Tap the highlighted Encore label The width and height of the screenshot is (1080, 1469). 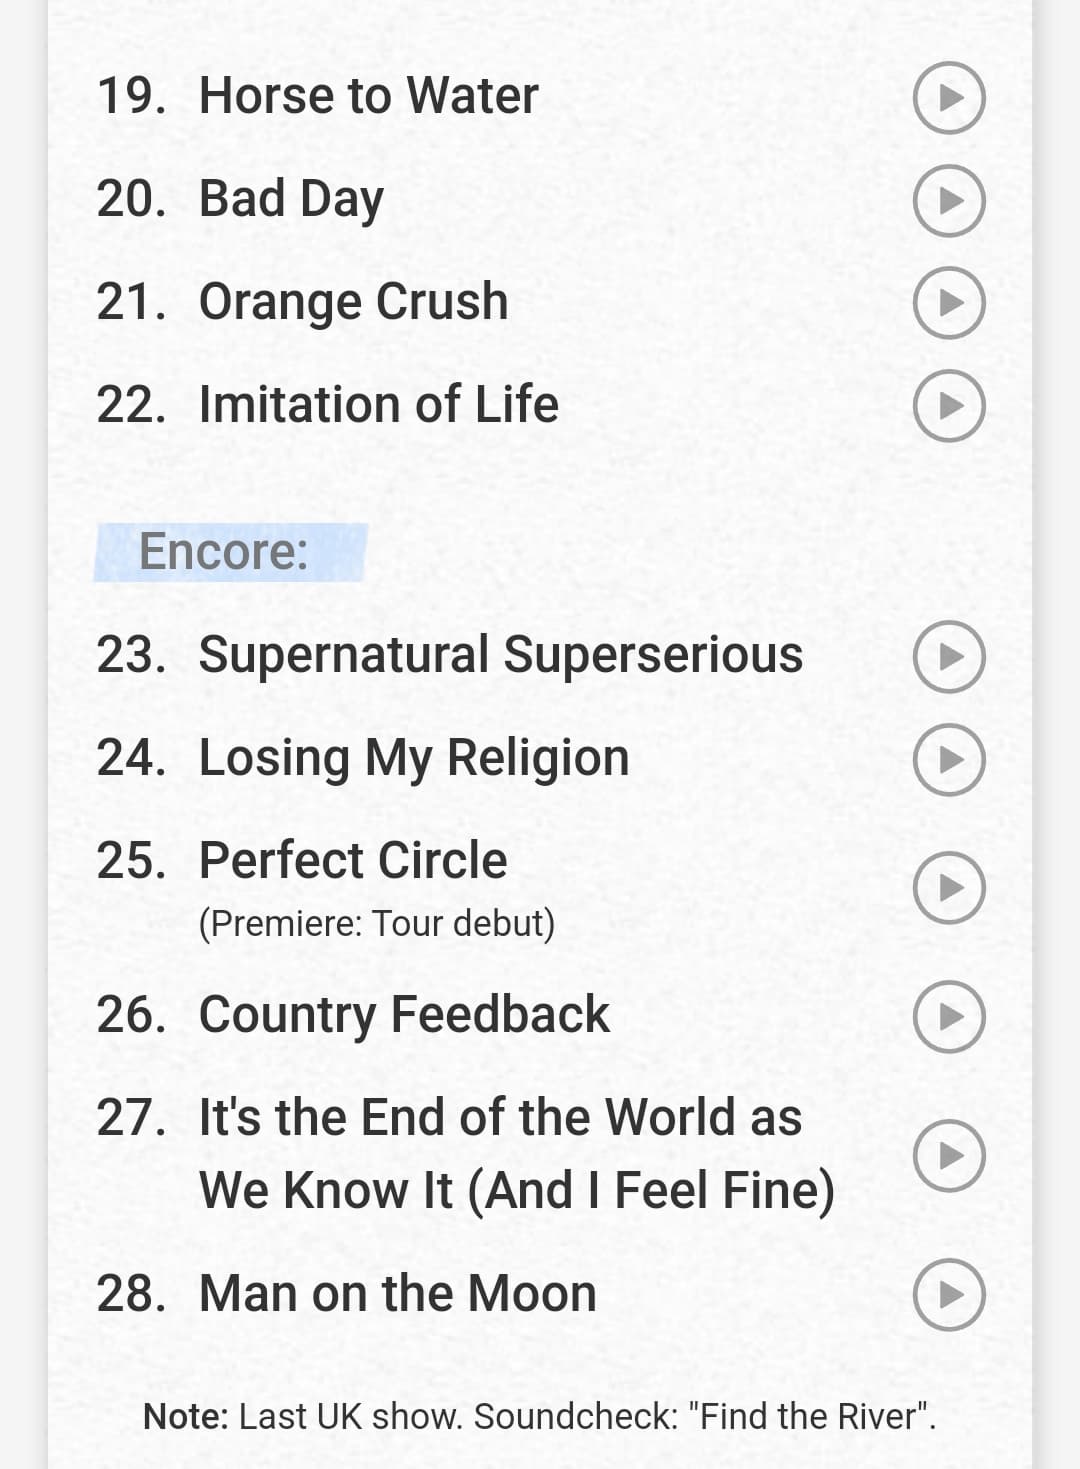point(229,552)
